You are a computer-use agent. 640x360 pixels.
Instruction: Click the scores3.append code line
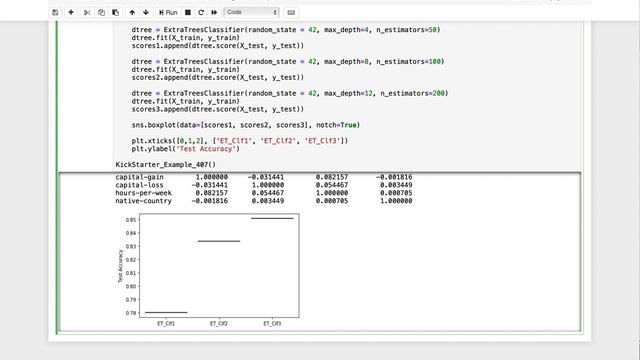[x=218, y=109]
